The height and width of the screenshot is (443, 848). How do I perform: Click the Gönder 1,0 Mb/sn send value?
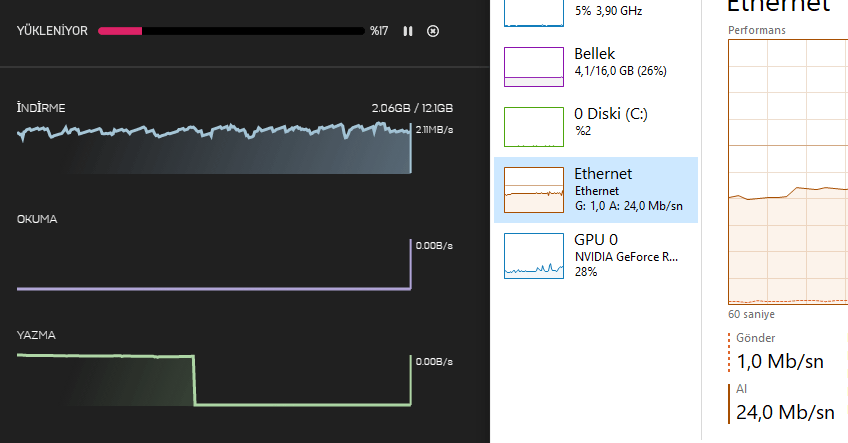(778, 361)
